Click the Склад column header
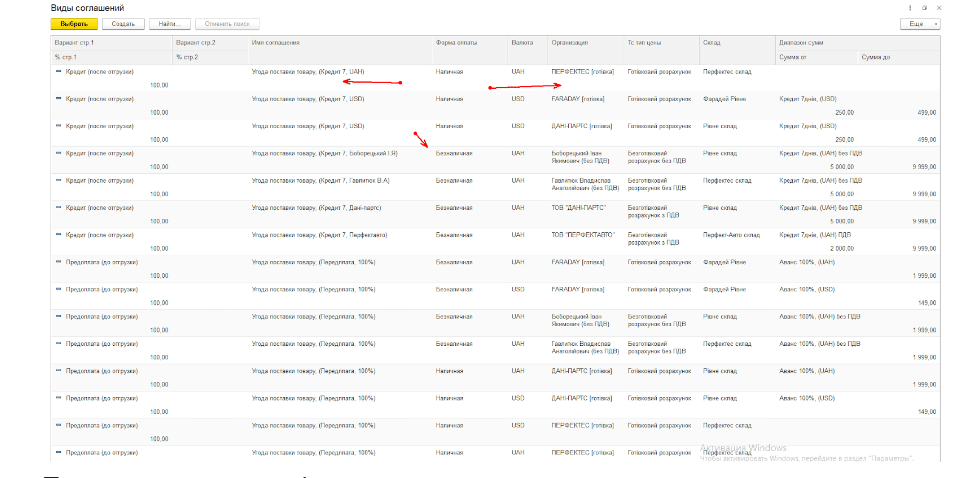959x478 pixels. point(712,43)
